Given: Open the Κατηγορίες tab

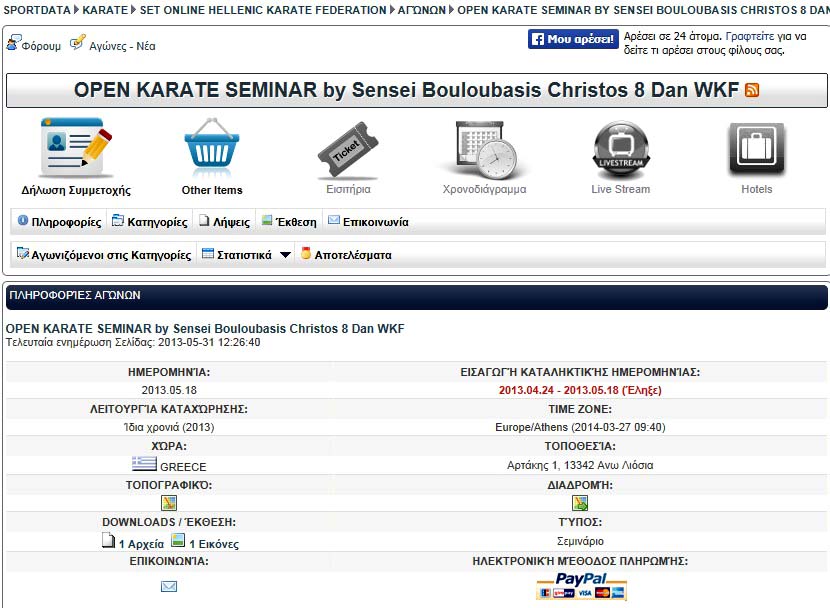Looking at the screenshot, I should point(150,222).
